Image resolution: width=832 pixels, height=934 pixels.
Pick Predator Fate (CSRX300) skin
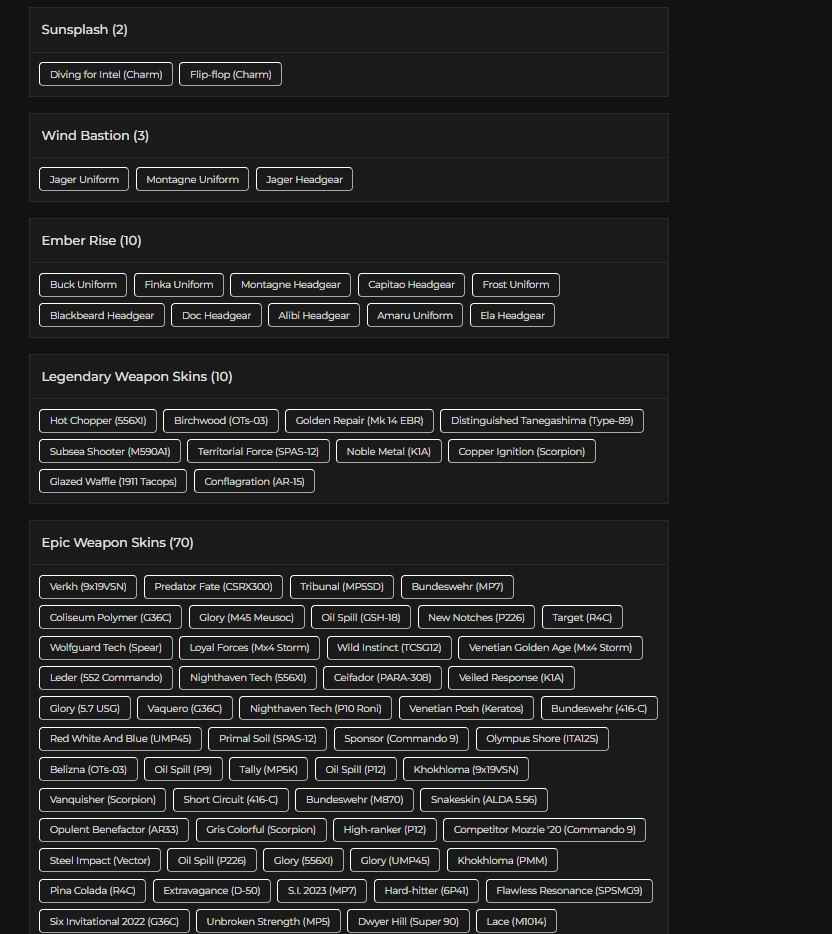(x=213, y=587)
